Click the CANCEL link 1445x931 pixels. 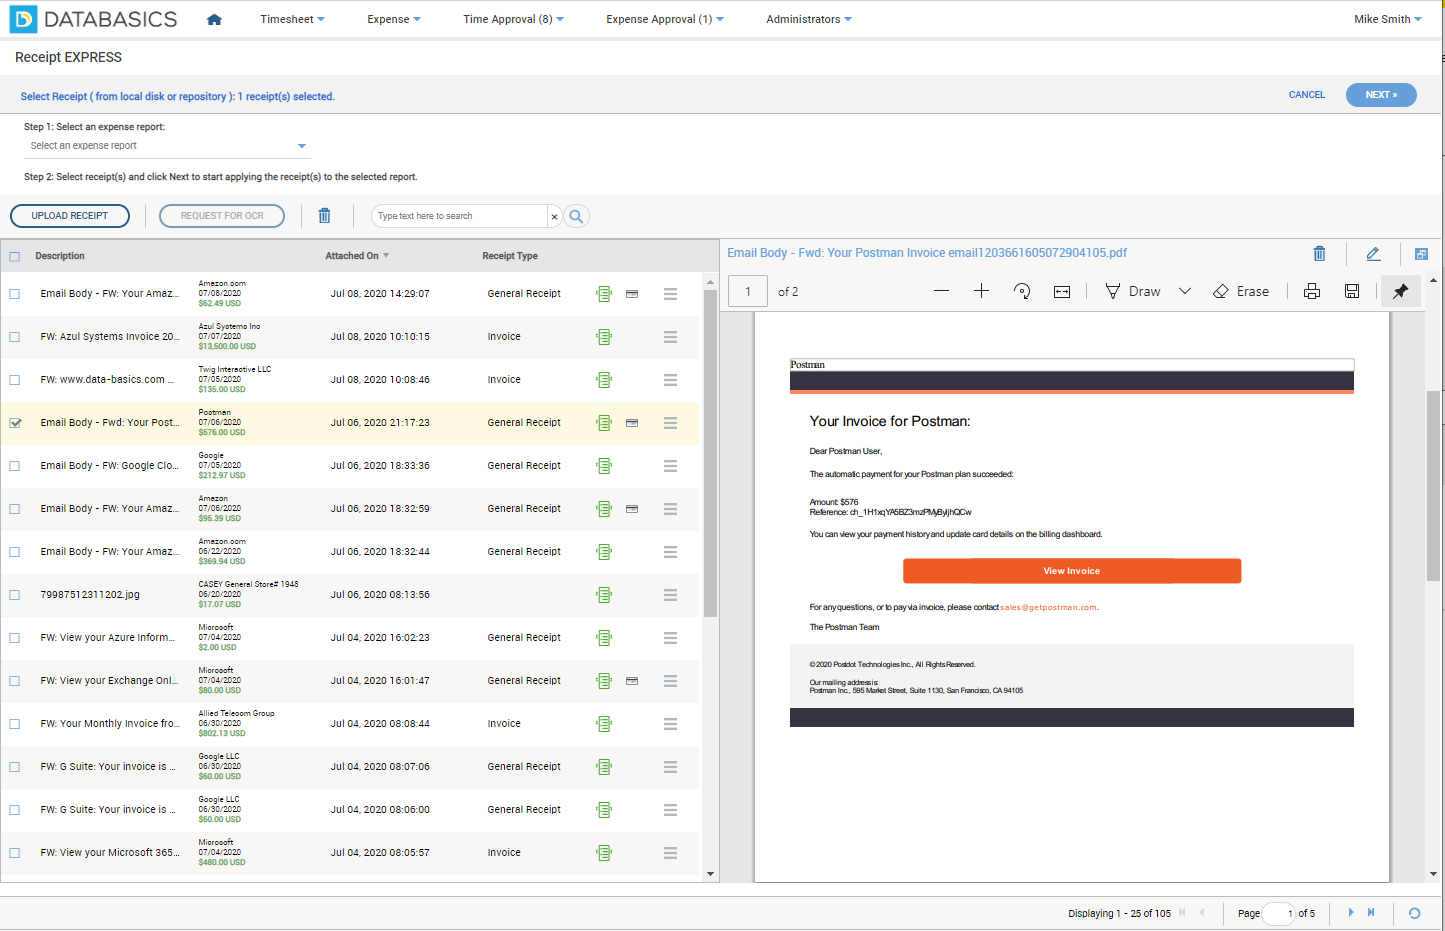coord(1307,95)
